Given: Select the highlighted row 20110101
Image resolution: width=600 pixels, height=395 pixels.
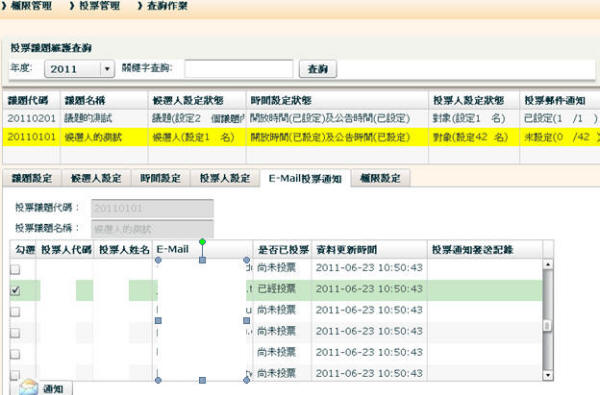Looking at the screenshot, I should pyautogui.click(x=301, y=137).
